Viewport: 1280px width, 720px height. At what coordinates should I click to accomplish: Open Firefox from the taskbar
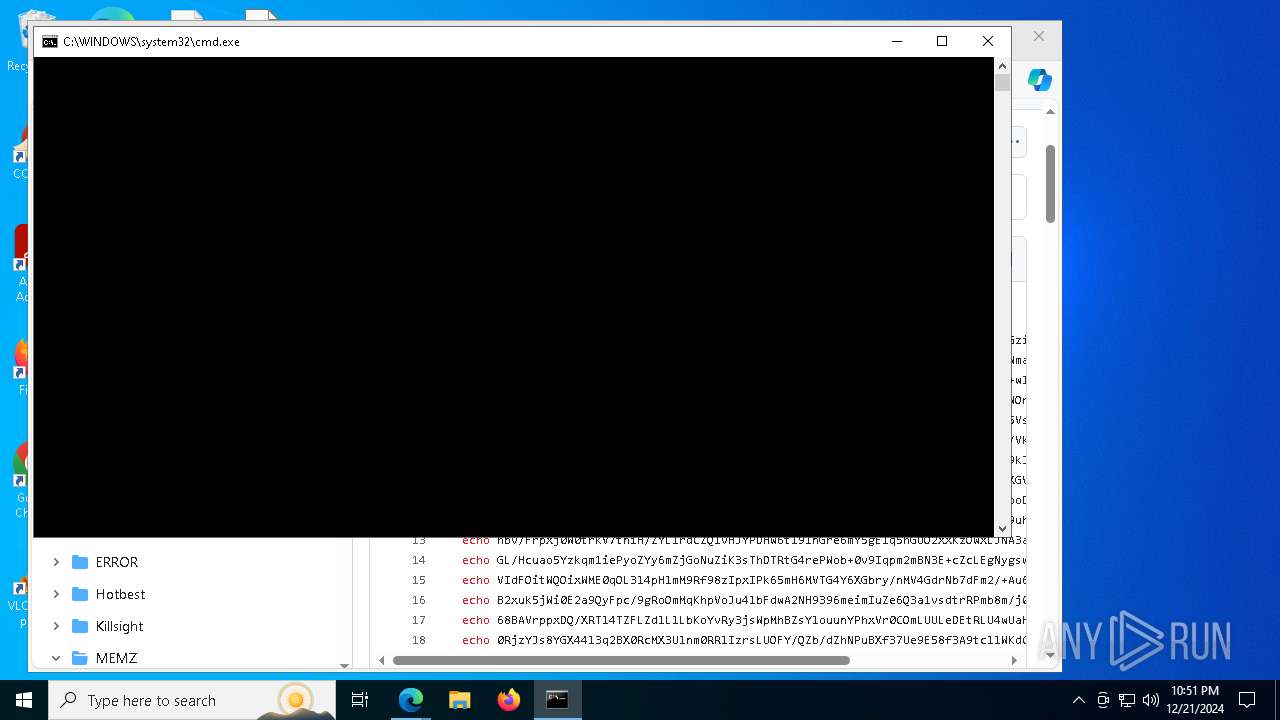point(509,700)
